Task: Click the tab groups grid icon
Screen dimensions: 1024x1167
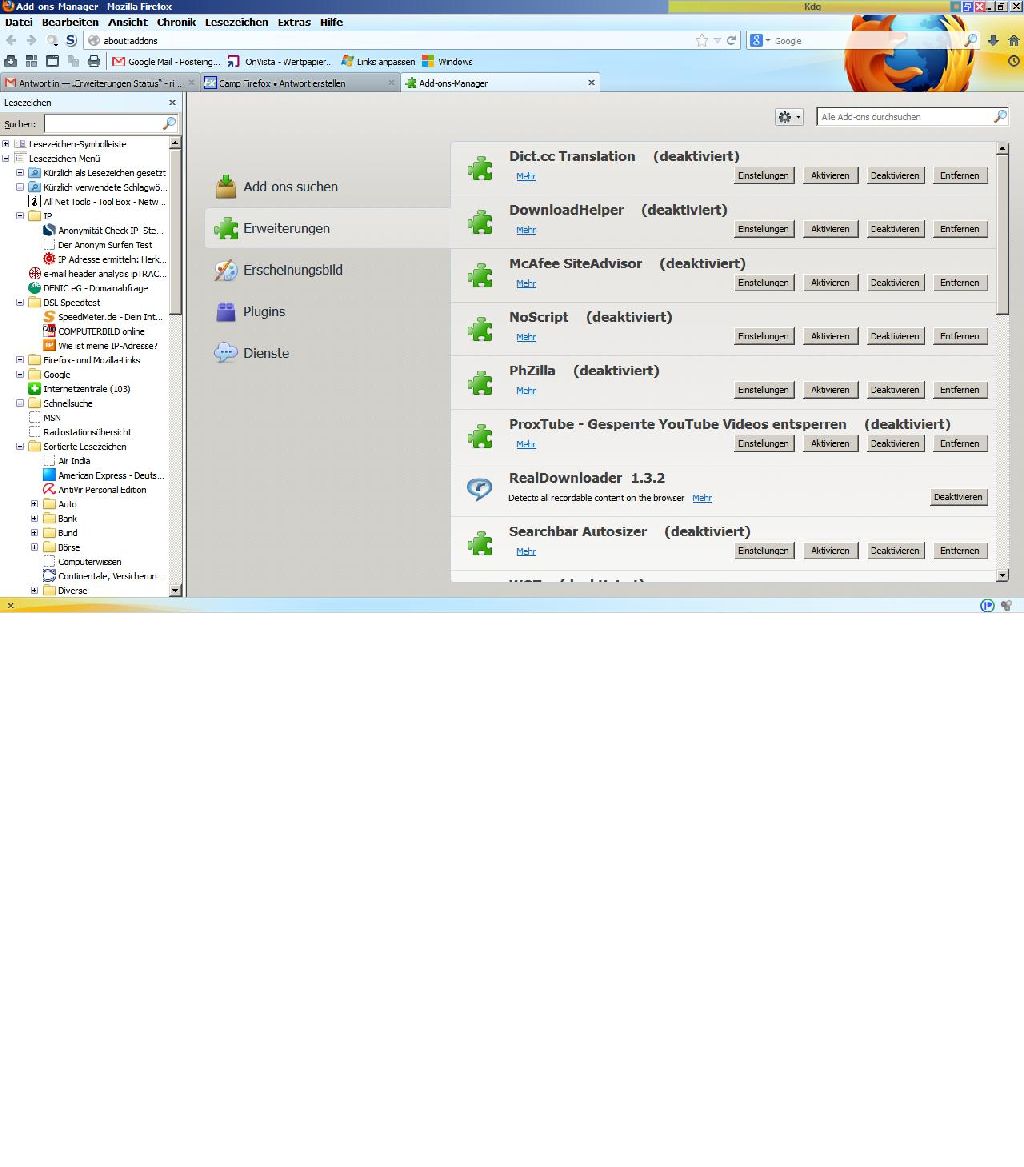Action: [x=31, y=61]
